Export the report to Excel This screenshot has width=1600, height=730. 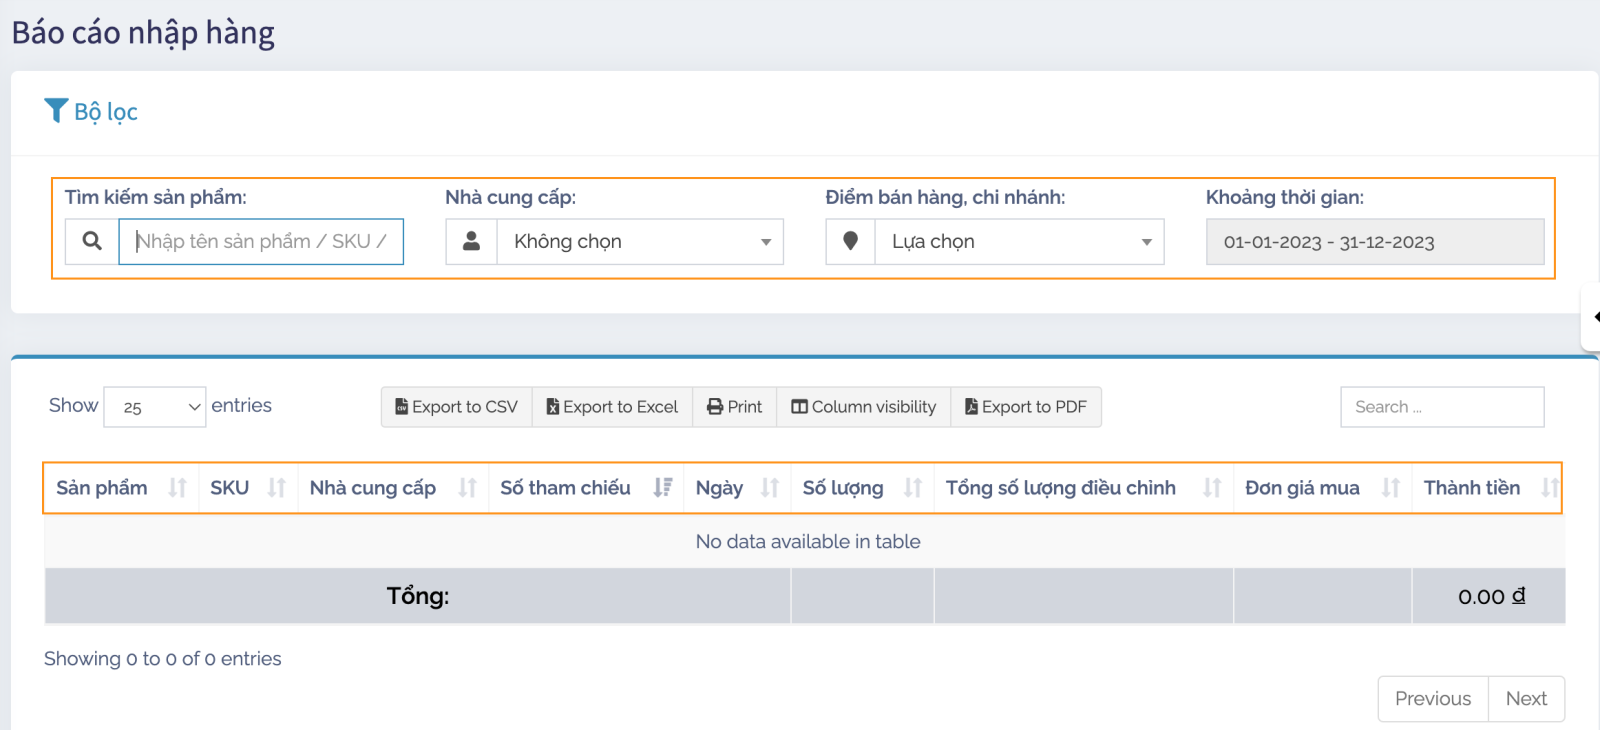click(x=612, y=407)
